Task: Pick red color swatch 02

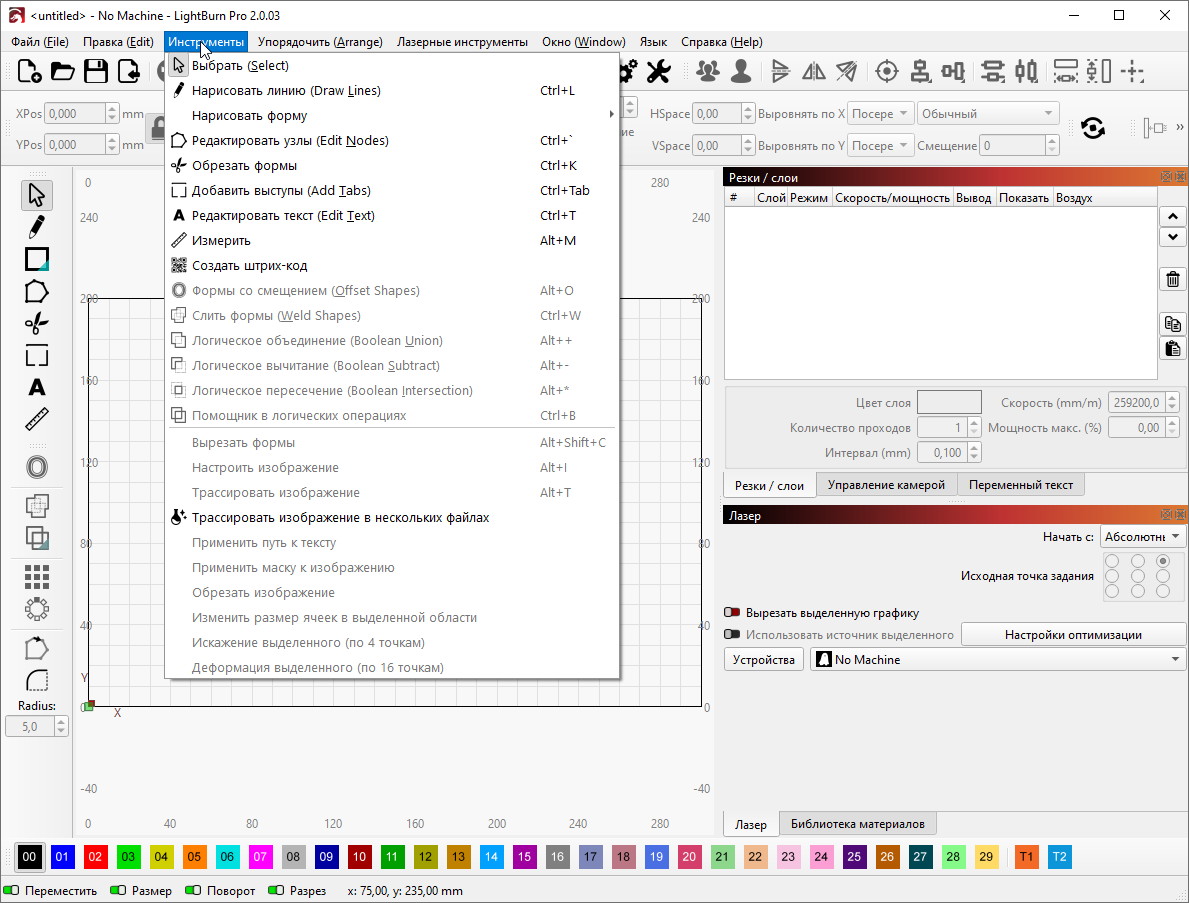Action: [95, 857]
